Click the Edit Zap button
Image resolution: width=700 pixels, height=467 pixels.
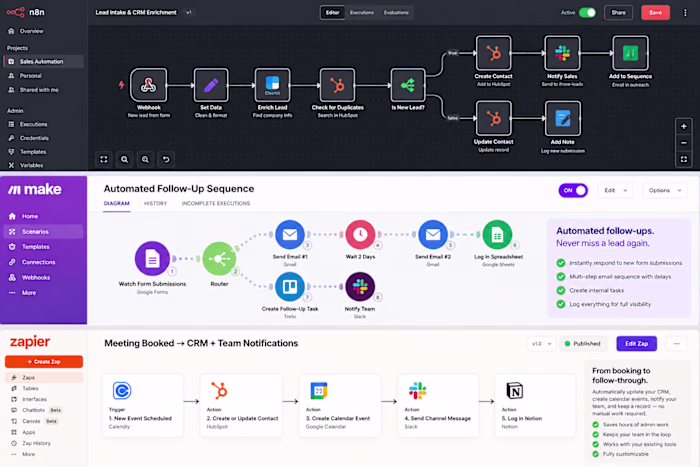[636, 344]
